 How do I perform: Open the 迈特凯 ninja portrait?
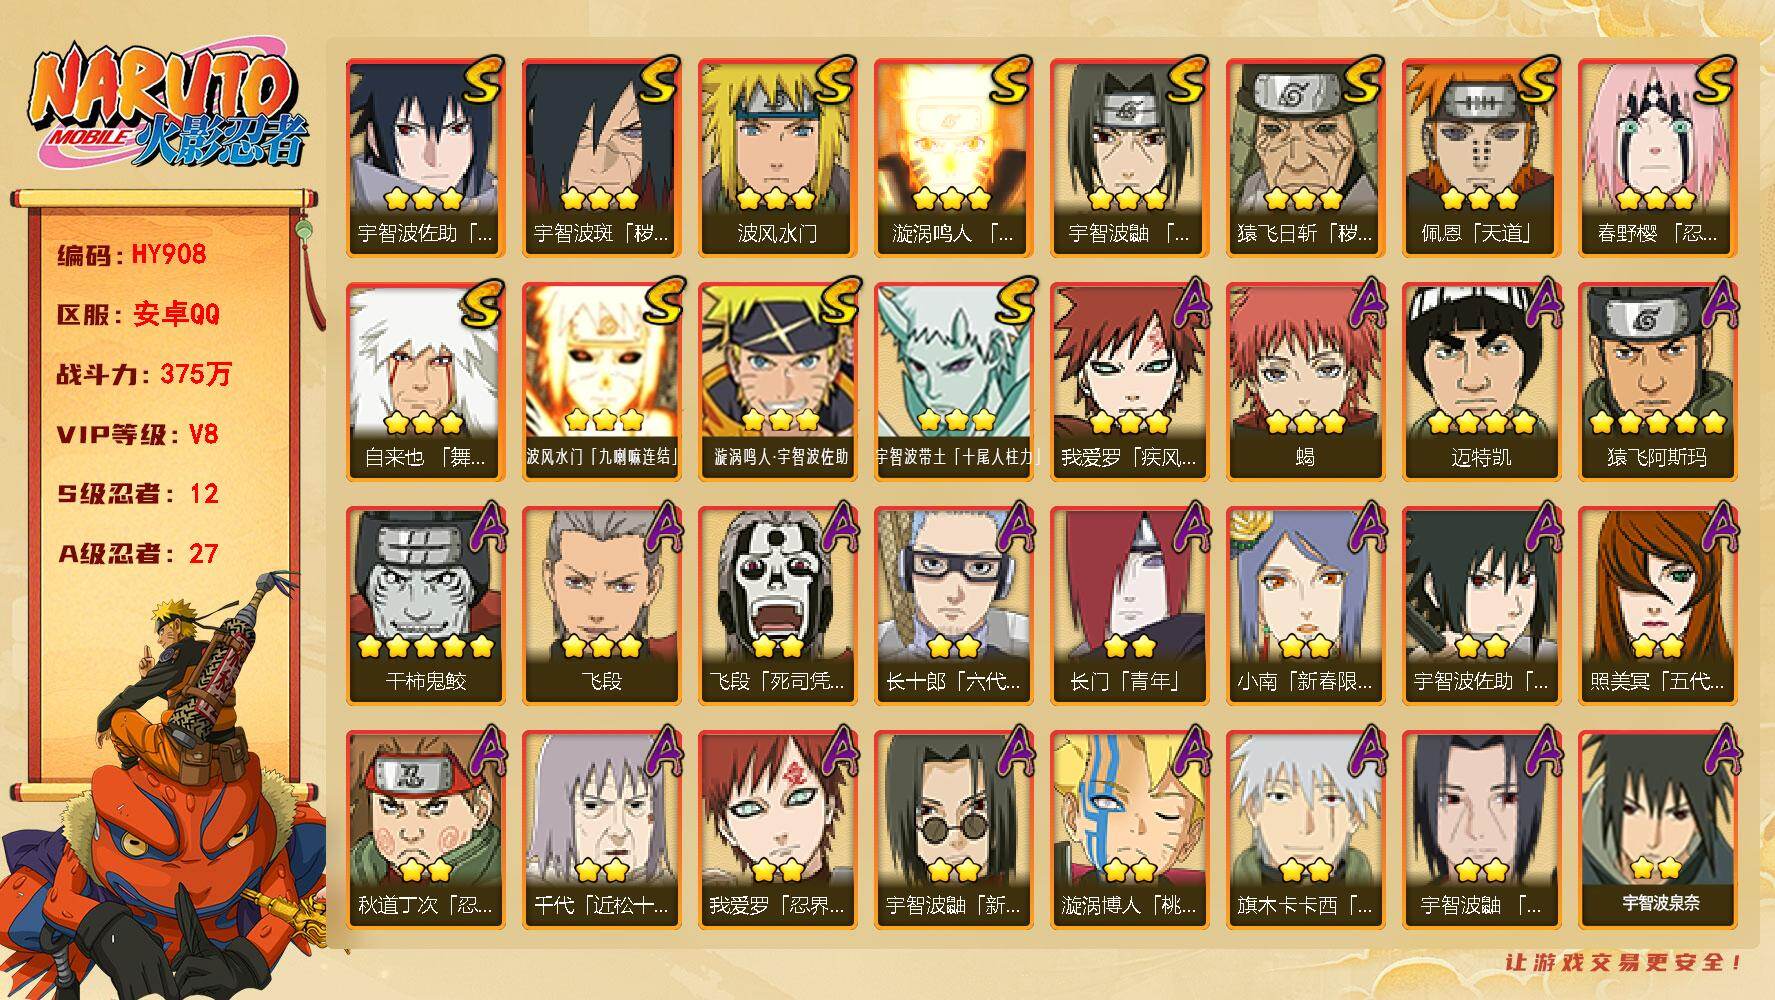[x=1481, y=381]
